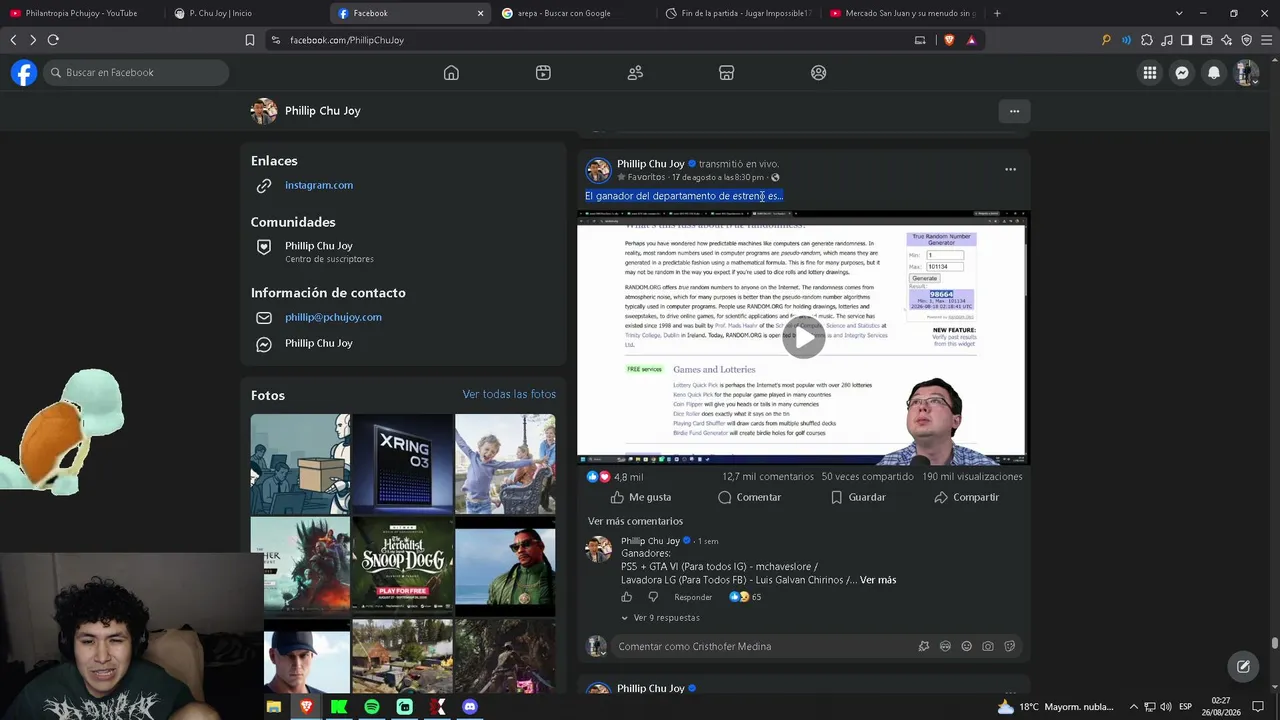Like the Ganadores comment with thumbs up
This screenshot has height=720, width=1280.
coord(627,597)
